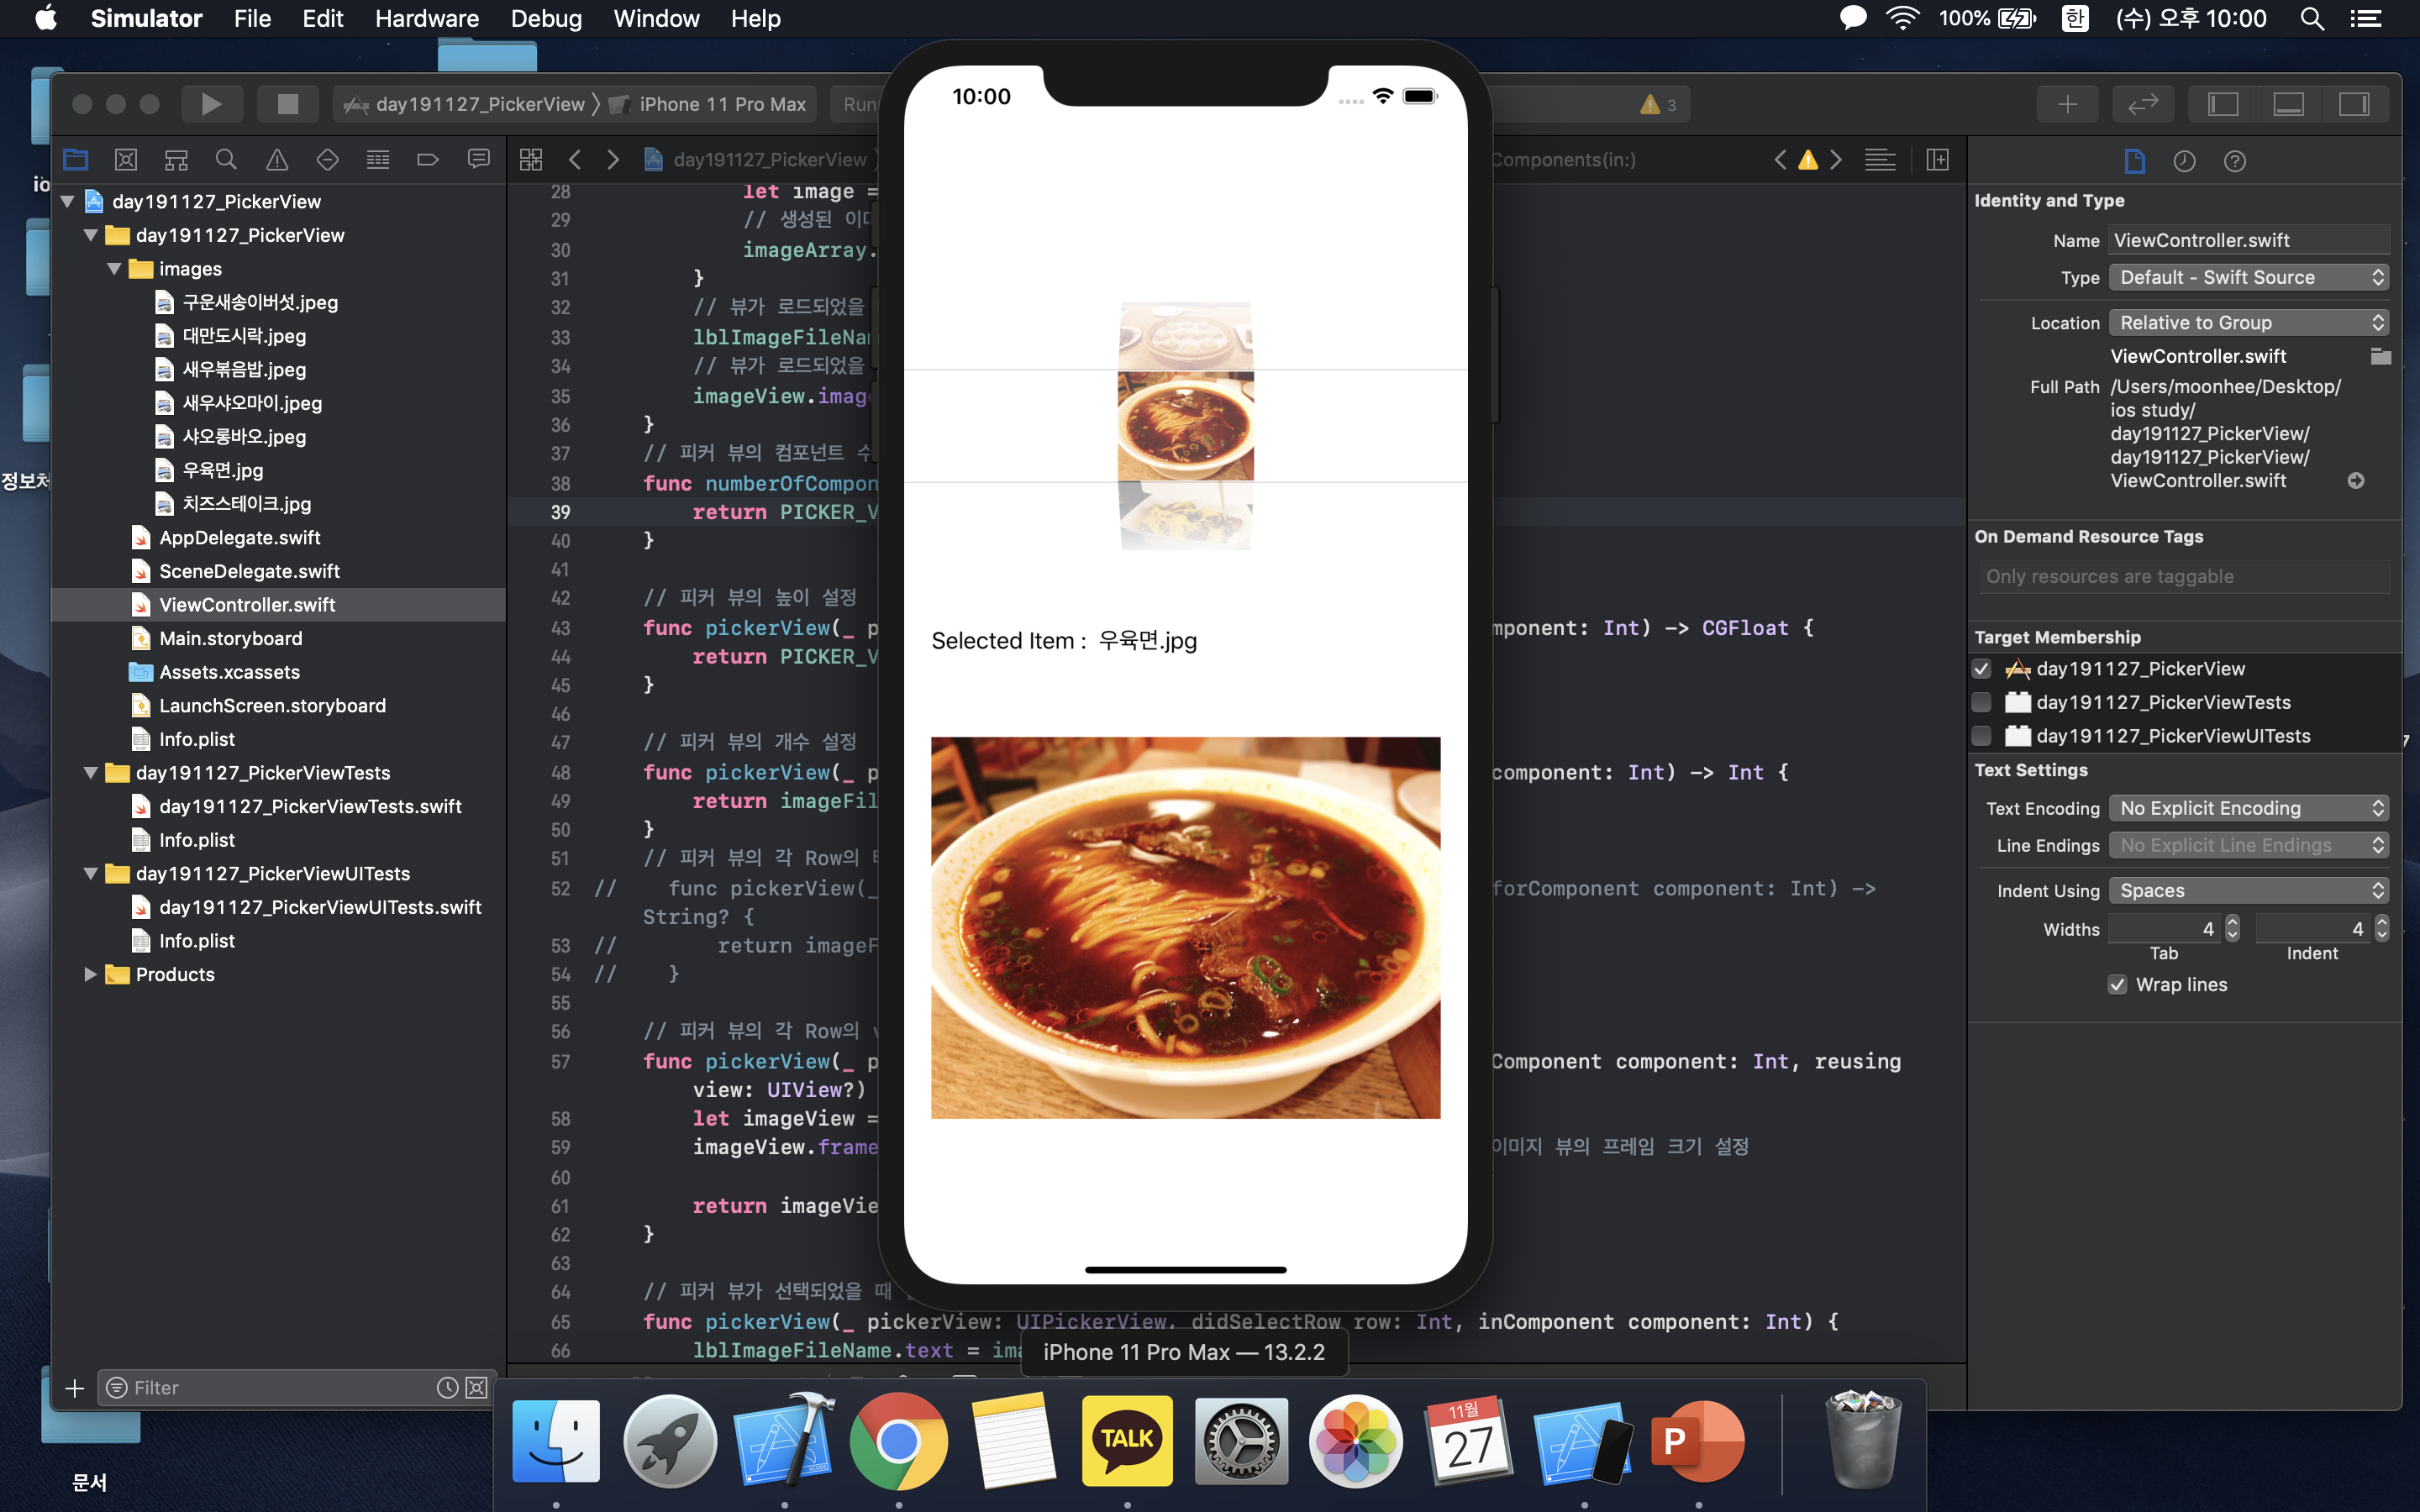
Task: Expand the Products folder
Action: [90, 974]
